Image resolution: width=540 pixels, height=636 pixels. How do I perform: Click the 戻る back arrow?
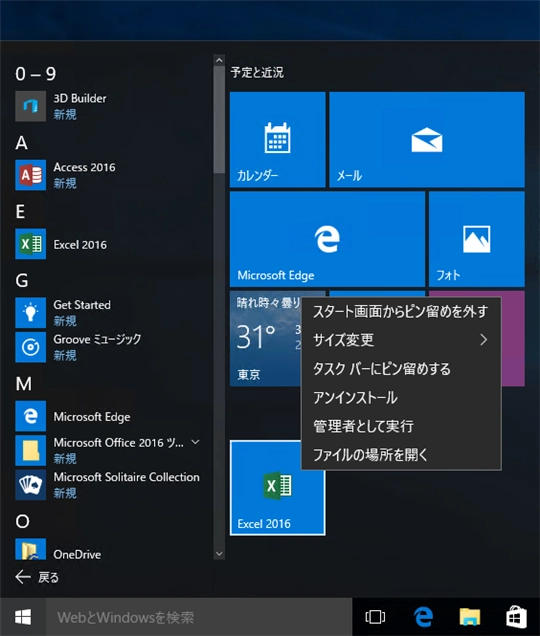[x=23, y=577]
